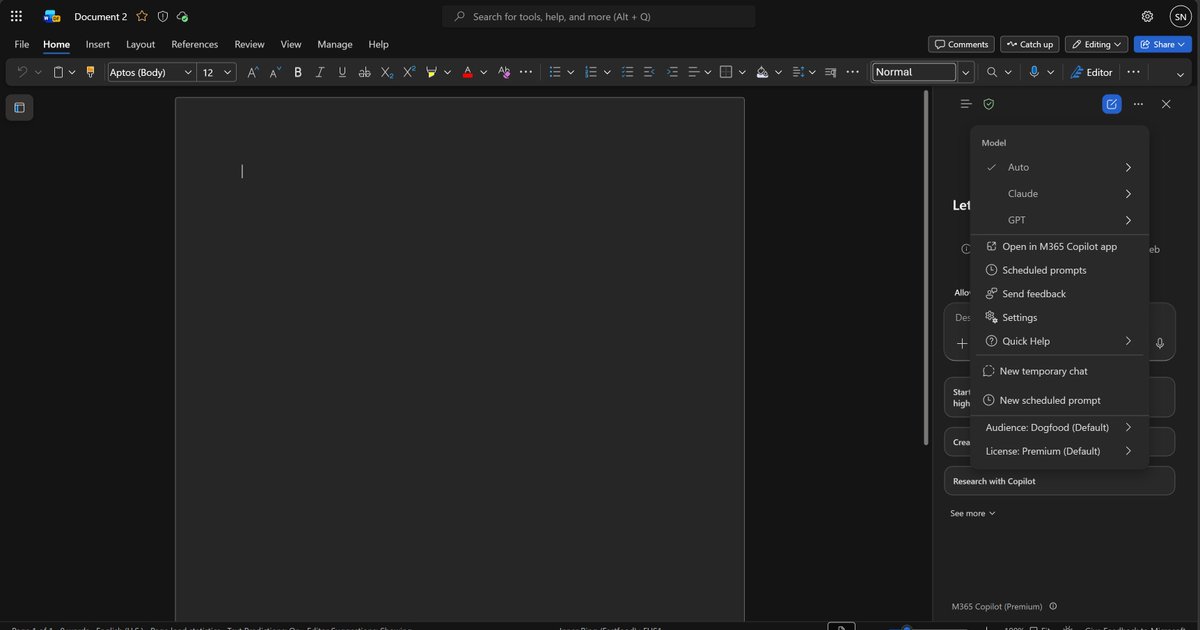Clear formatting with eraser icon
This screenshot has height=630, width=1200.
[x=504, y=72]
